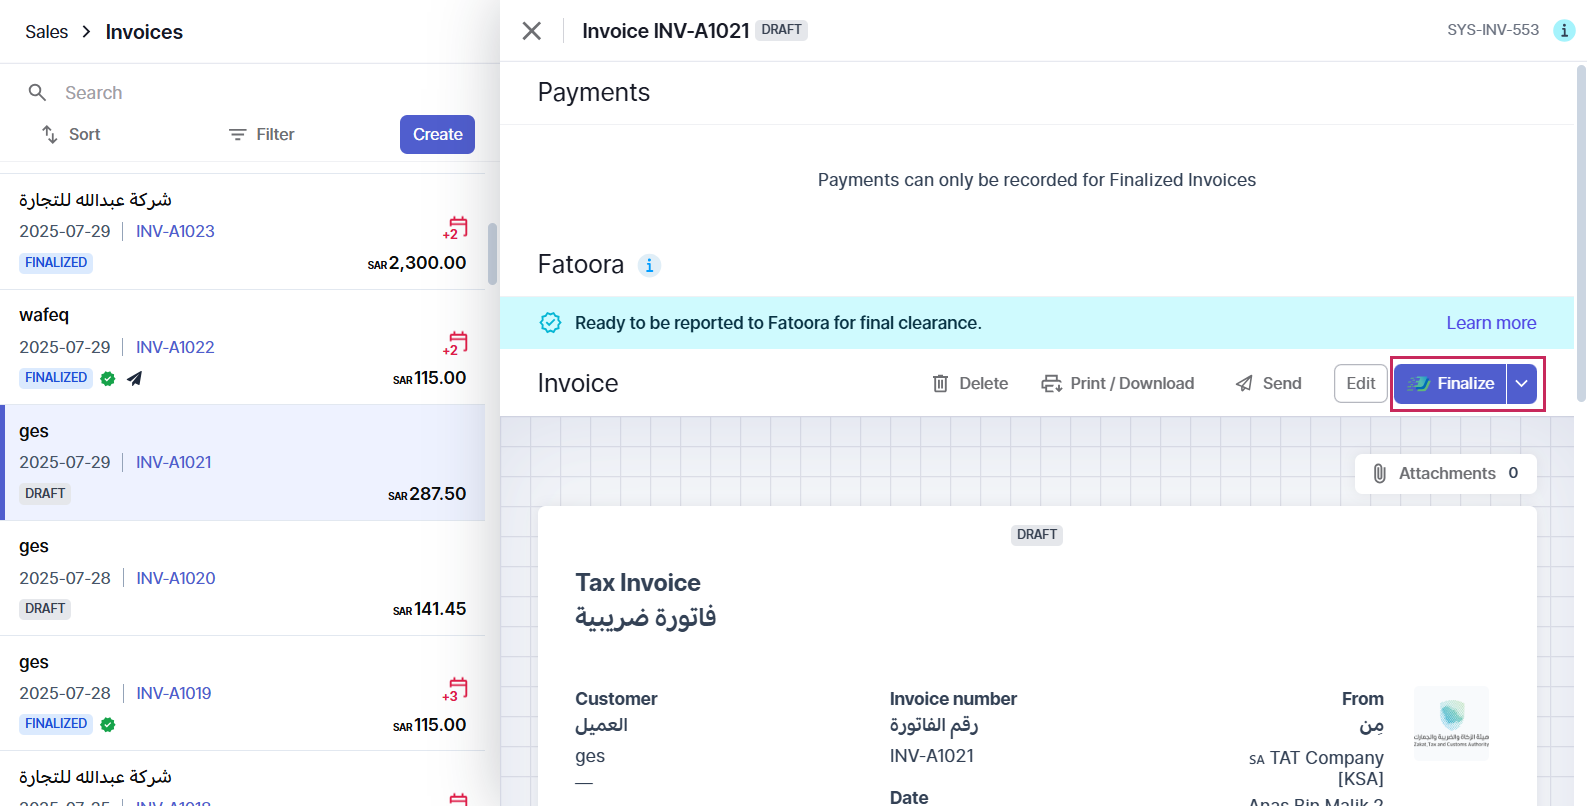Click the Delete trash icon
This screenshot has height=806, width=1587.
(940, 383)
